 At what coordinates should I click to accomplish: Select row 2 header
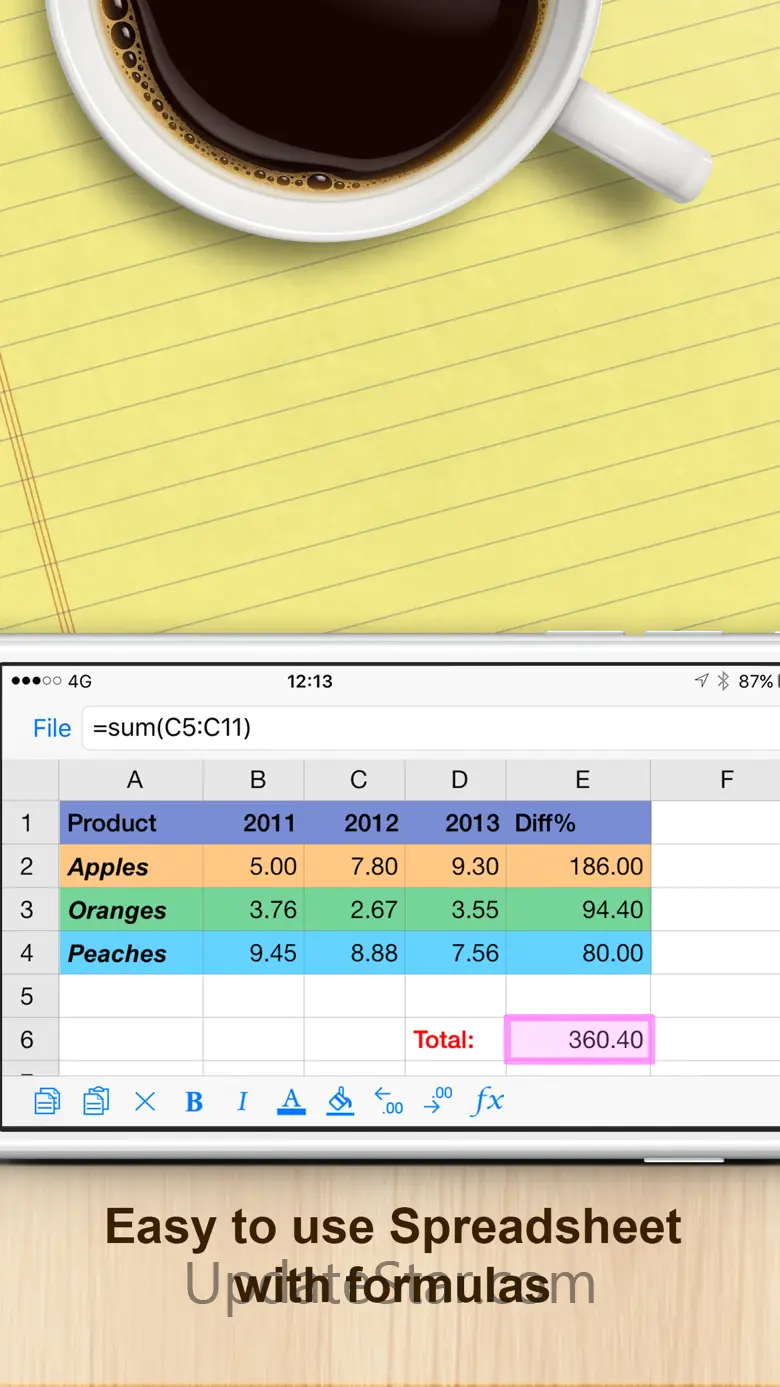[x=28, y=866]
